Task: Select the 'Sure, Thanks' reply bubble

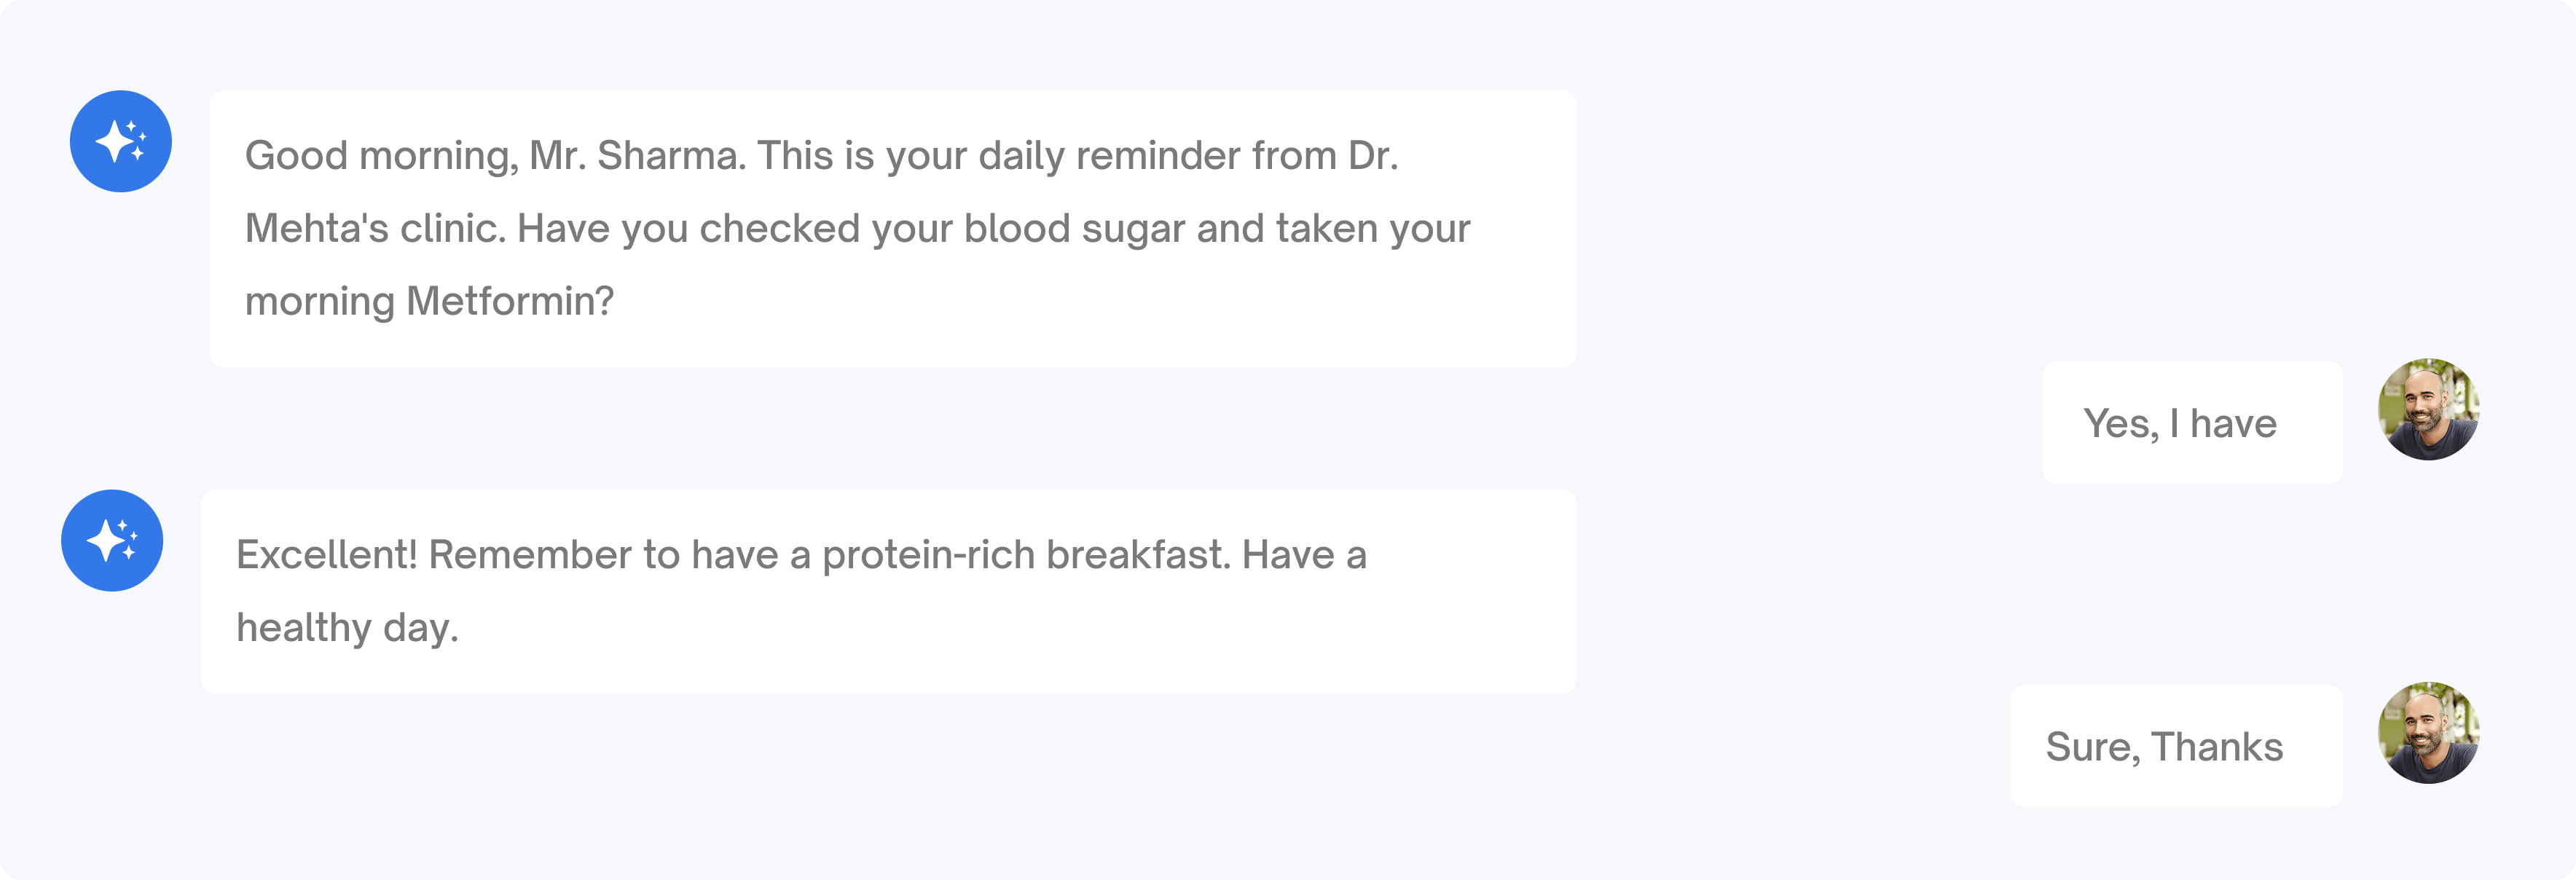Action: (2176, 745)
